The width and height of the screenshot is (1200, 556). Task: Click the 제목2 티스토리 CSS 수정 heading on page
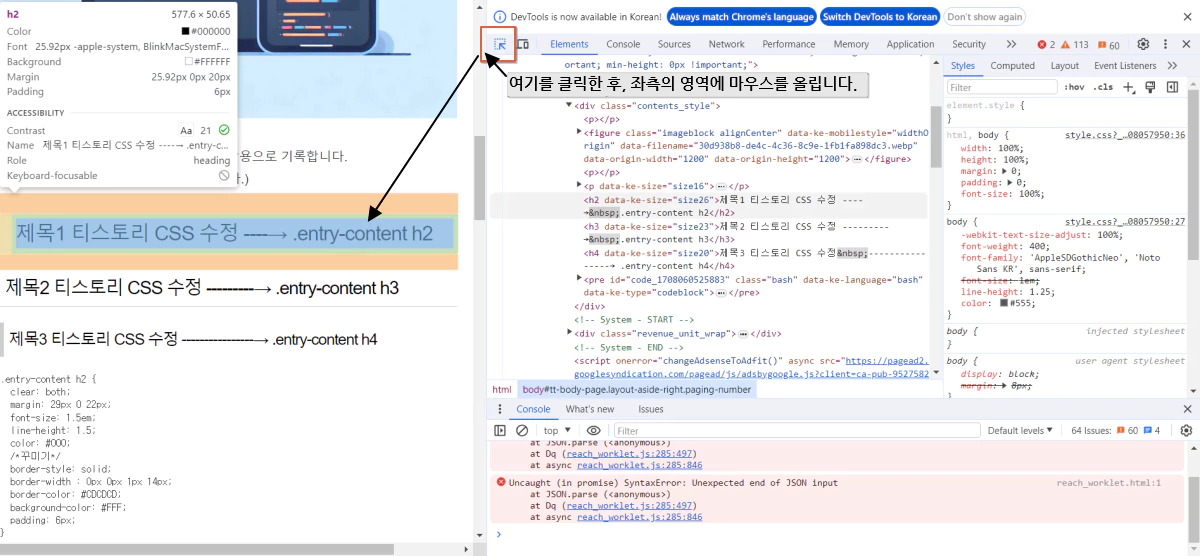pos(202,288)
